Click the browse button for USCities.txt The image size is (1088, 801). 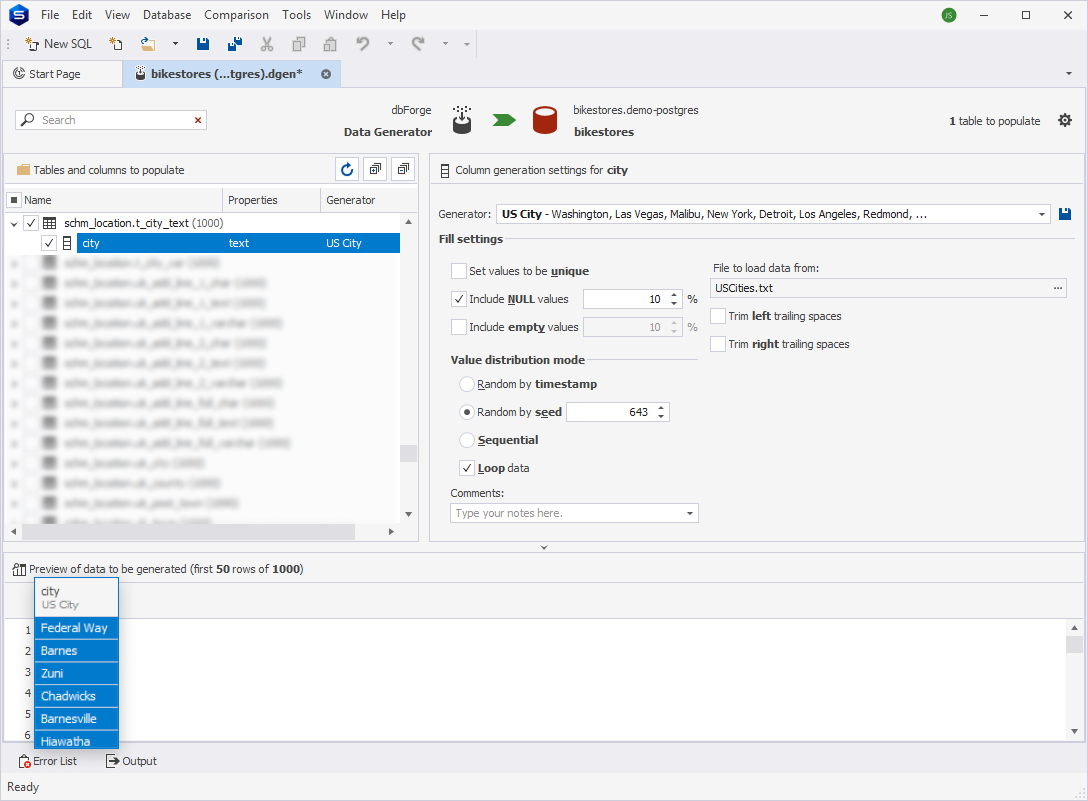click(1057, 288)
